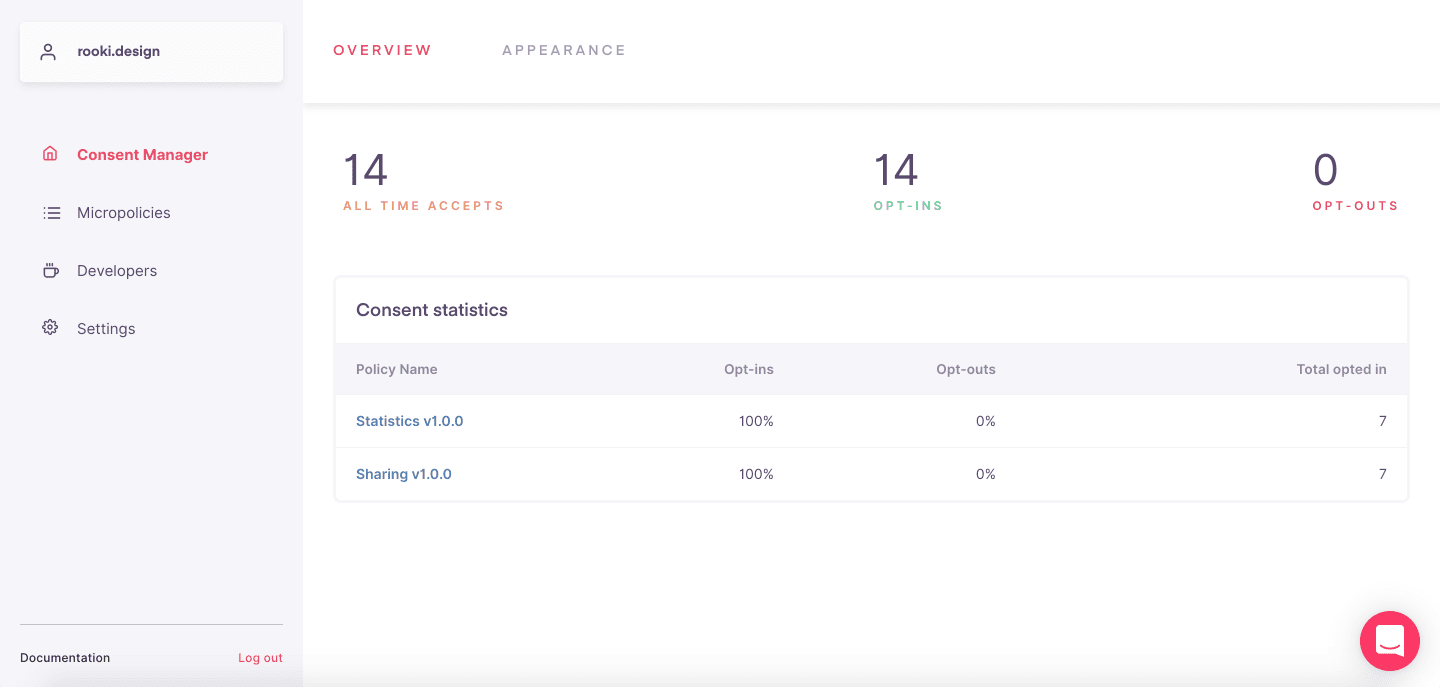The height and width of the screenshot is (687, 1440).
Task: Click the Policy Name column header
Action: coord(396,369)
